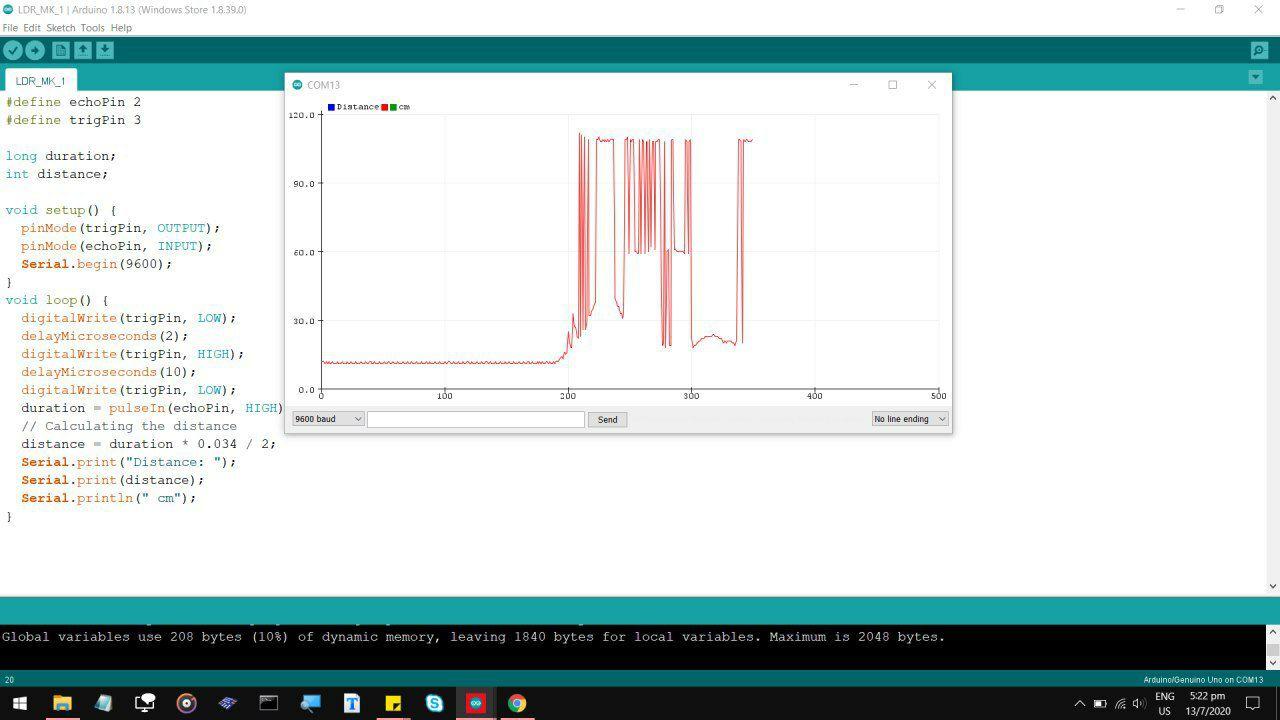Show hidden system tray icons chevron
The width and height of the screenshot is (1280, 720).
[x=1079, y=704]
